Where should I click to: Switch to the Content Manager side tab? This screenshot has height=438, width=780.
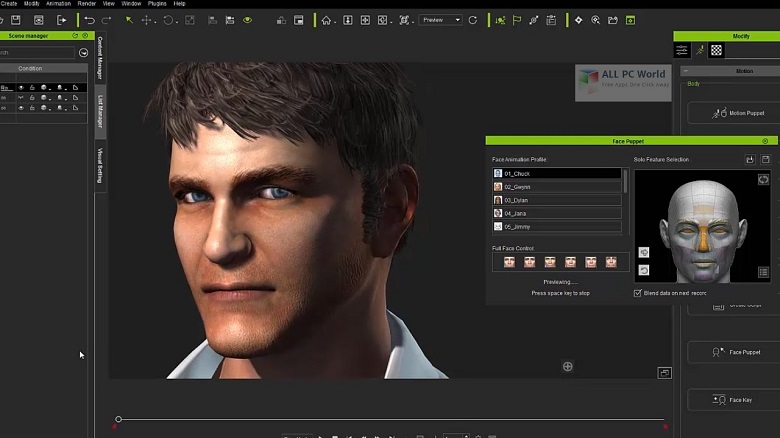100,58
